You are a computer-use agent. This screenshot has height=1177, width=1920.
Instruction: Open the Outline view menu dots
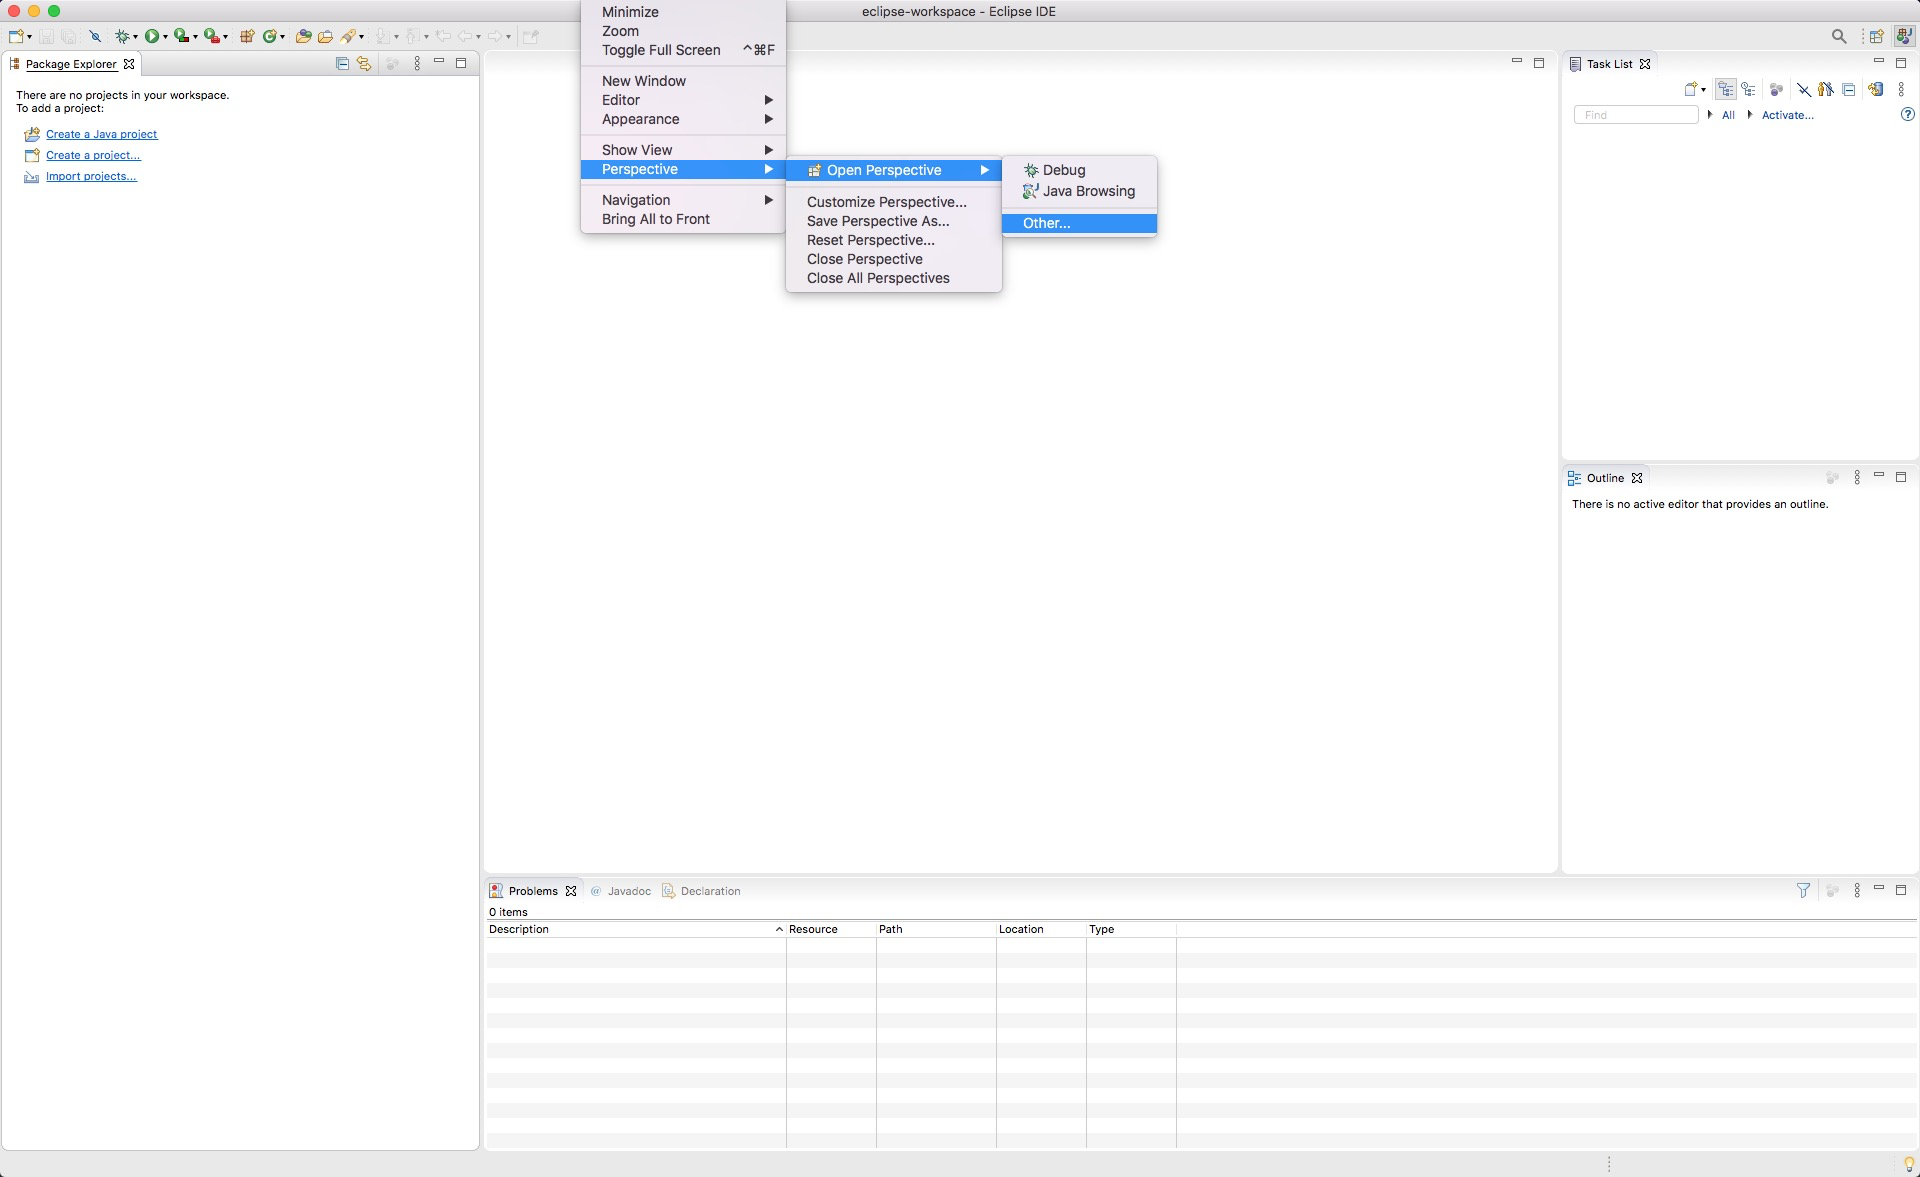point(1857,478)
